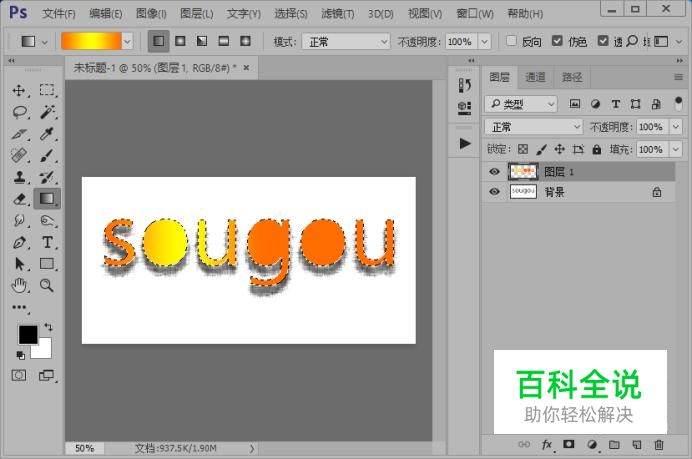Select the History Brush tool
Image resolution: width=692 pixels, height=459 pixels.
tap(47, 177)
